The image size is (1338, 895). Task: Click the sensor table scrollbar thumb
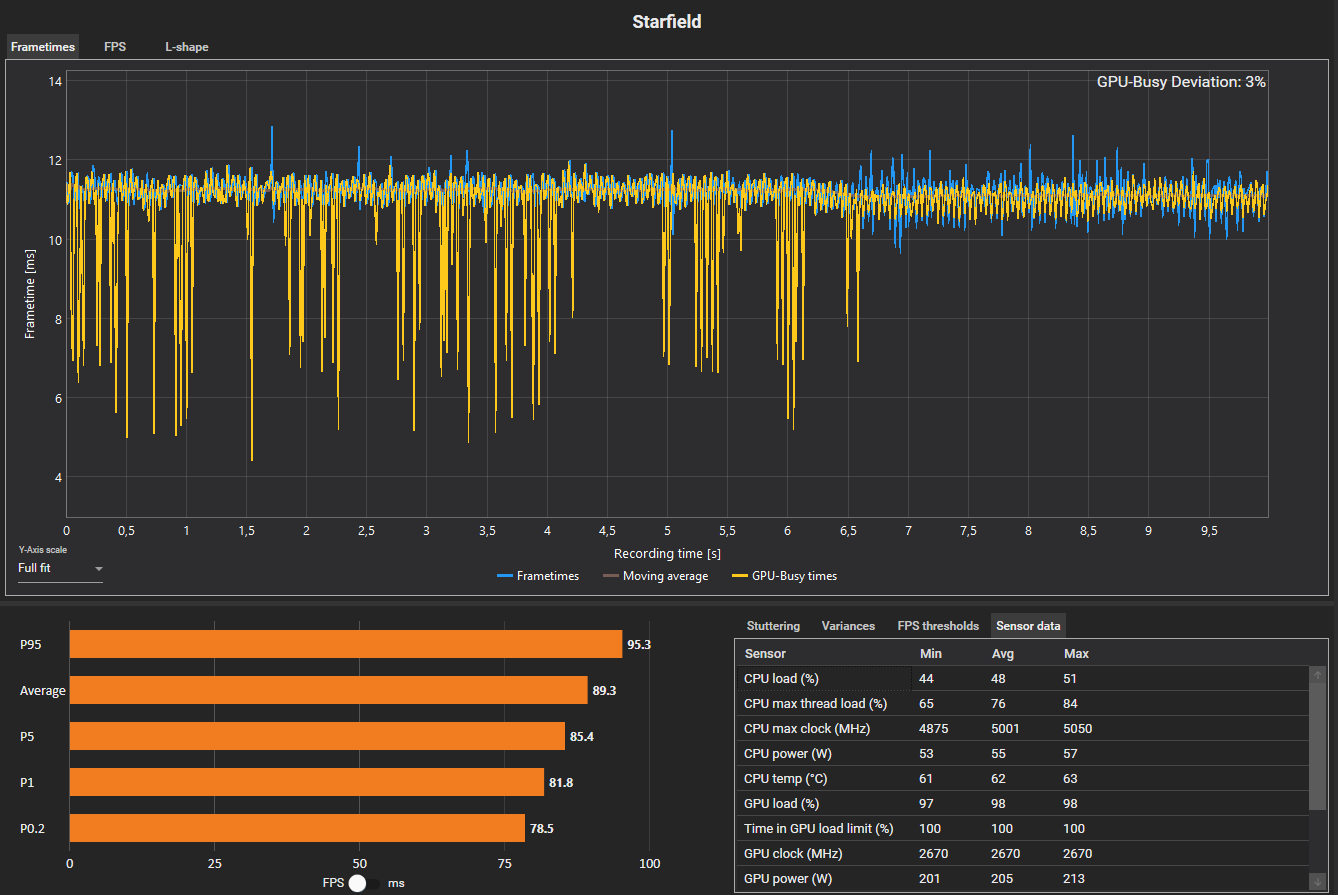[1317, 748]
